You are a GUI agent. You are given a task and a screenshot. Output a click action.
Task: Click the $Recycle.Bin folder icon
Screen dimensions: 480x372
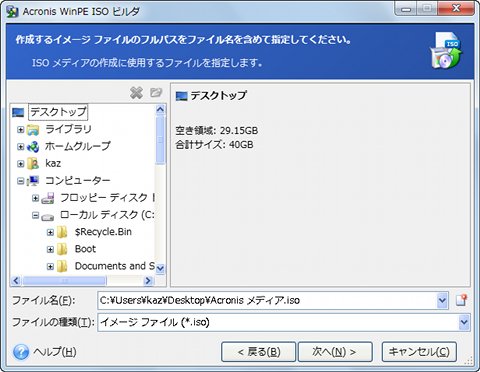[x=62, y=232]
